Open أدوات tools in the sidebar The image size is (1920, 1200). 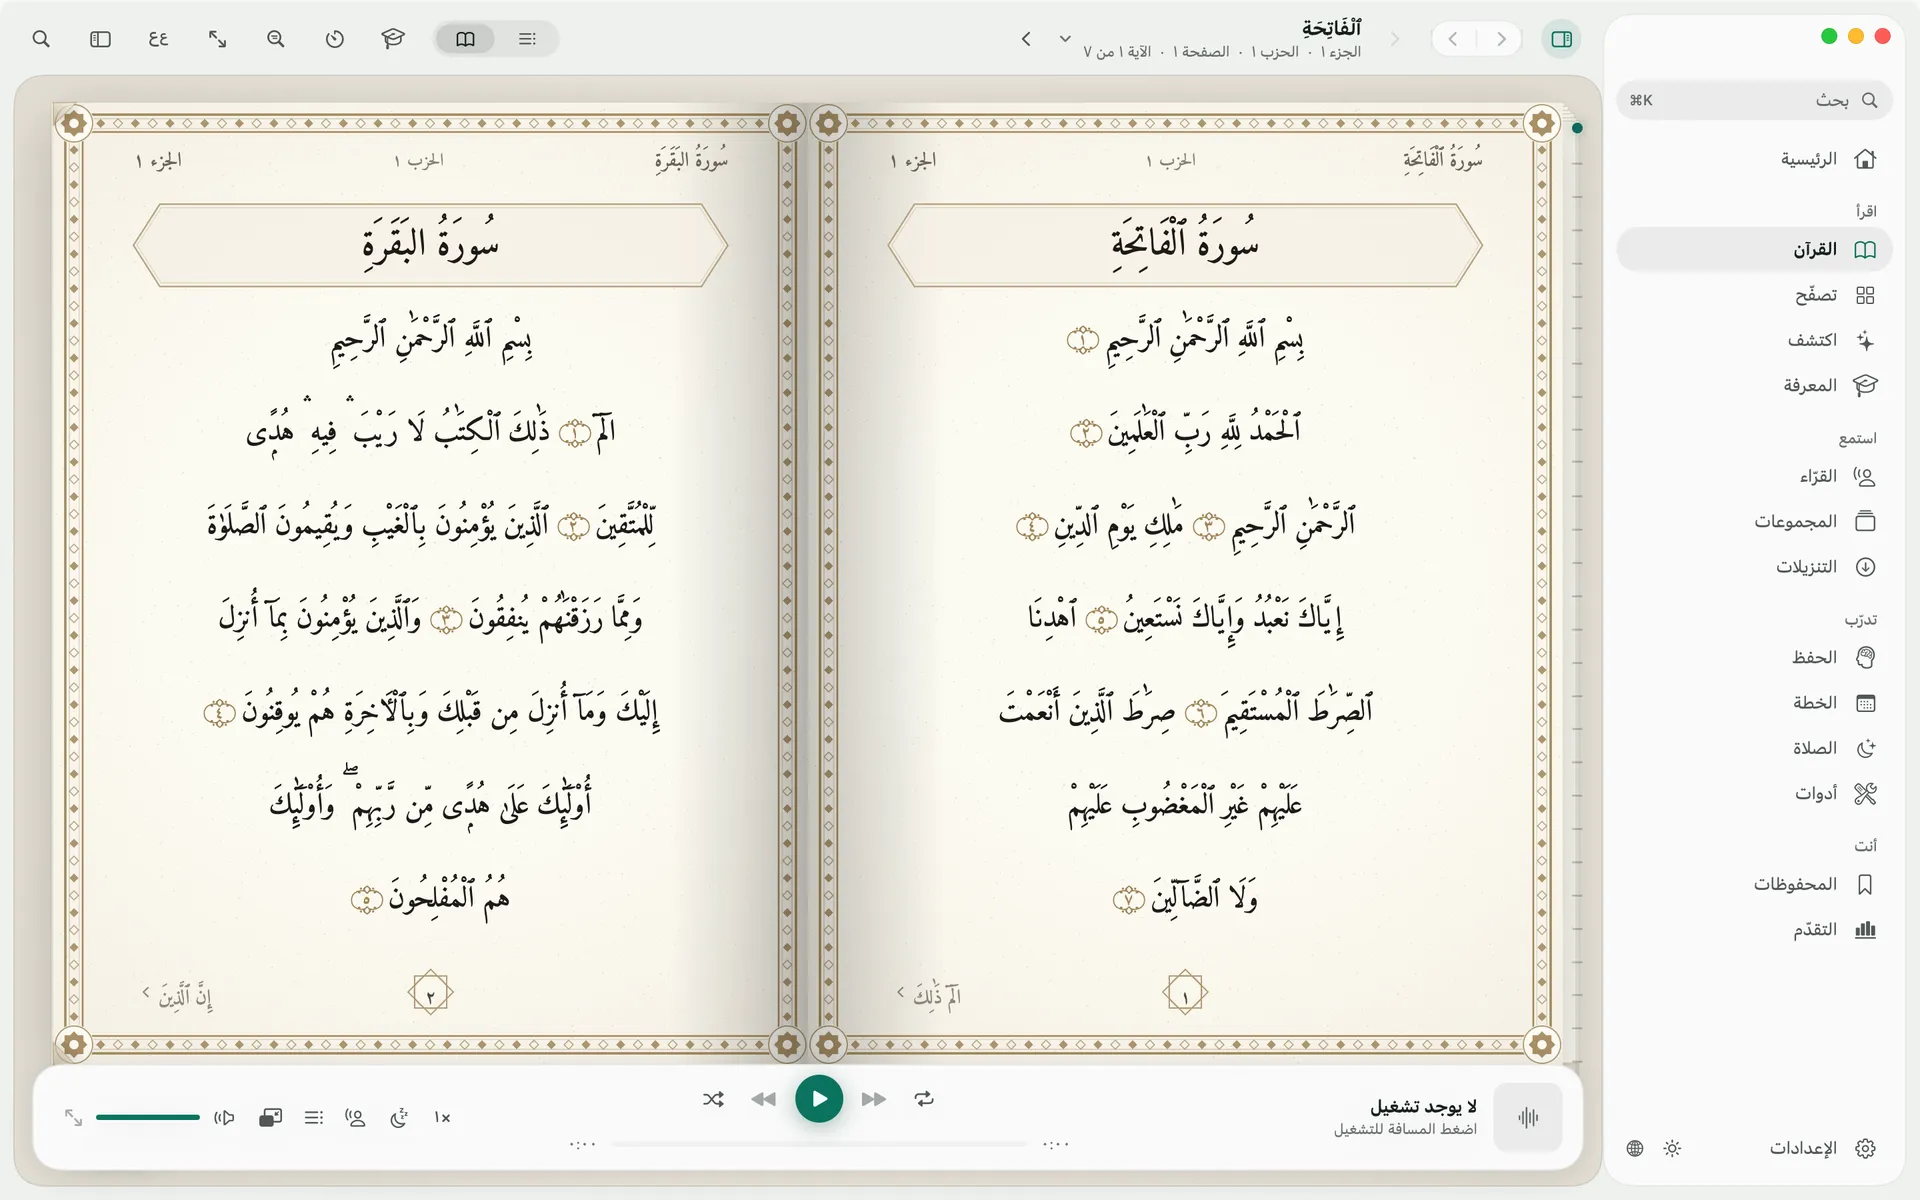[1754, 794]
